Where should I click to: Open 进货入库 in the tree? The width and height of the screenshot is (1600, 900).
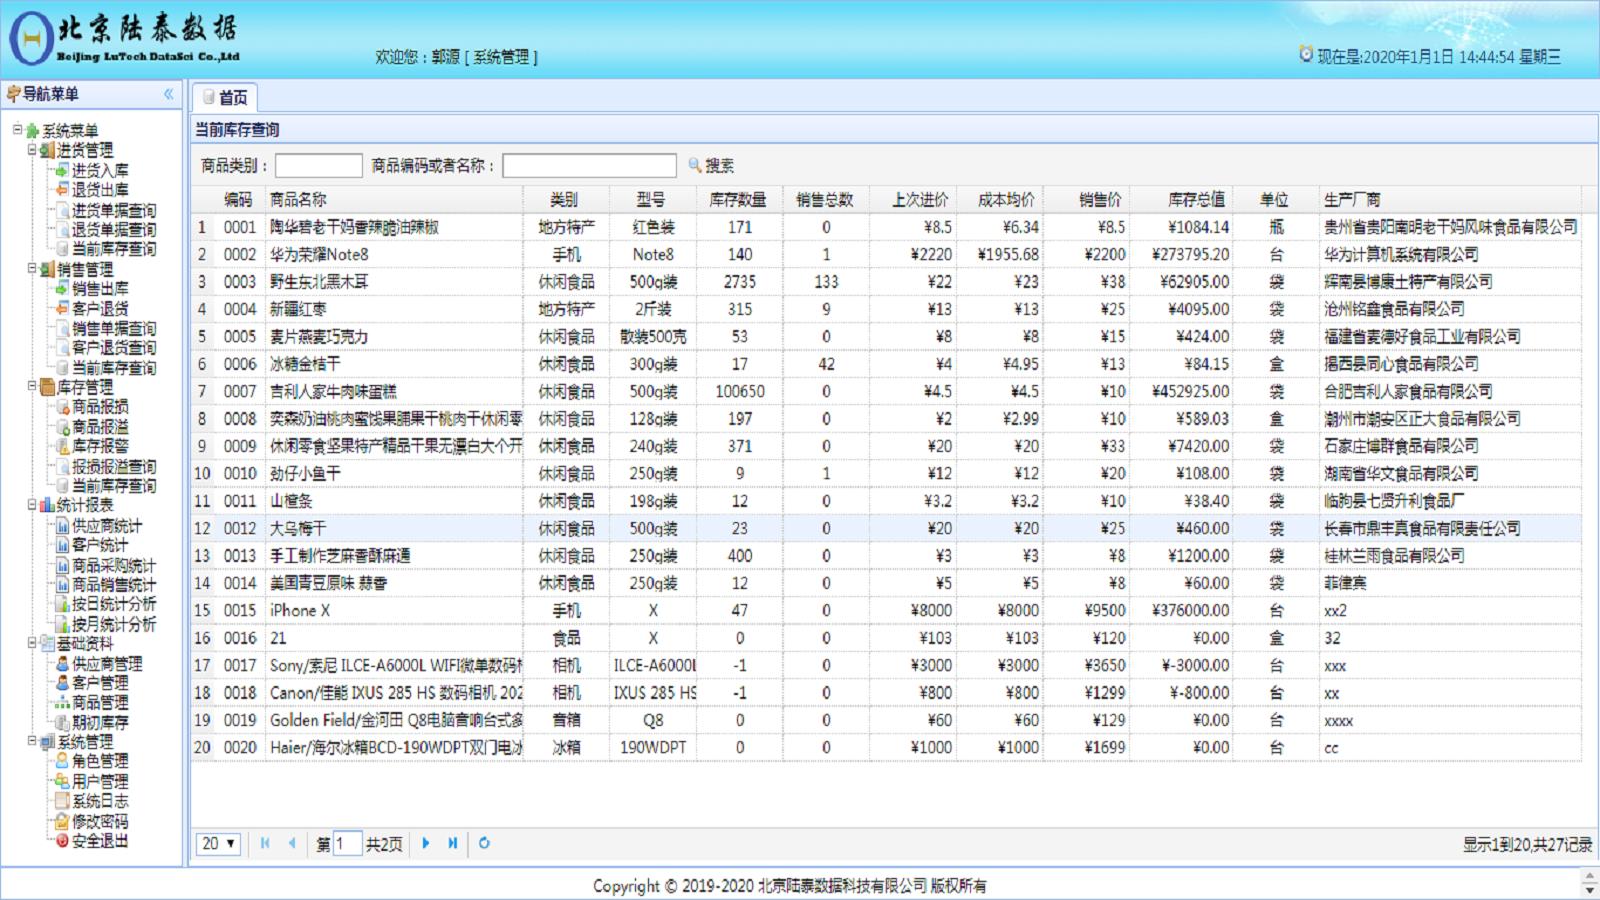[100, 170]
